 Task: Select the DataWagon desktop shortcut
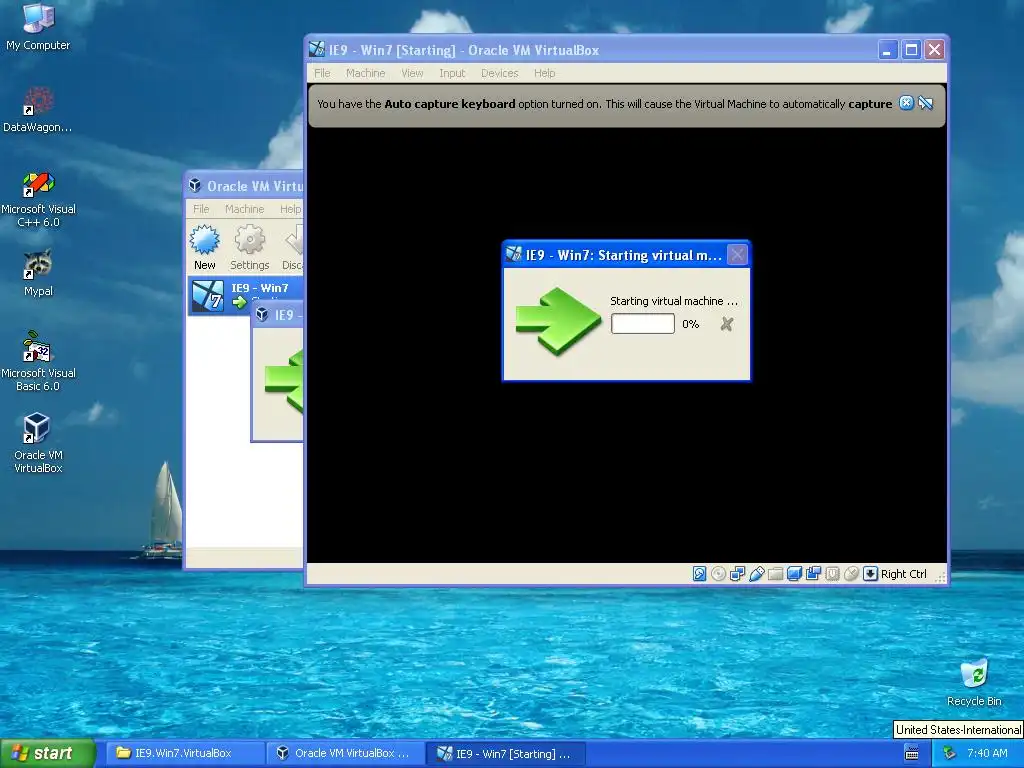pos(38,110)
